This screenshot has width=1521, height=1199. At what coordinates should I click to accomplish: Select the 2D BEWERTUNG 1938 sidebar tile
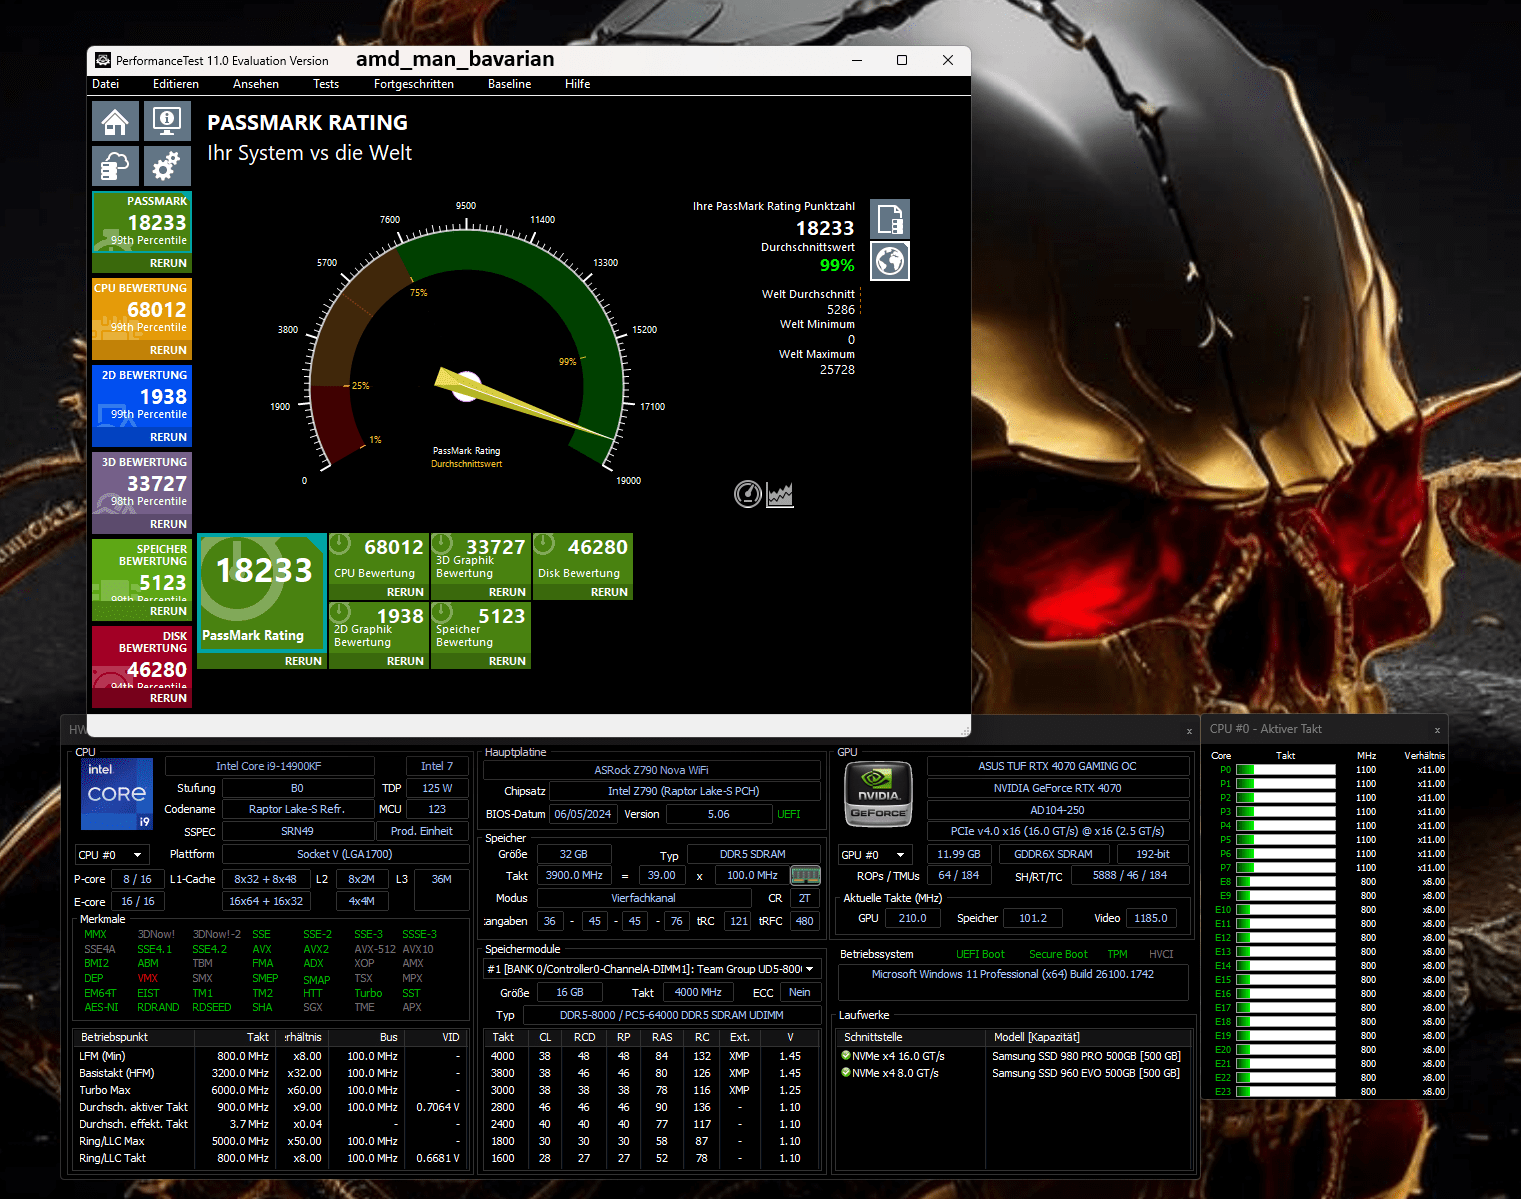141,395
